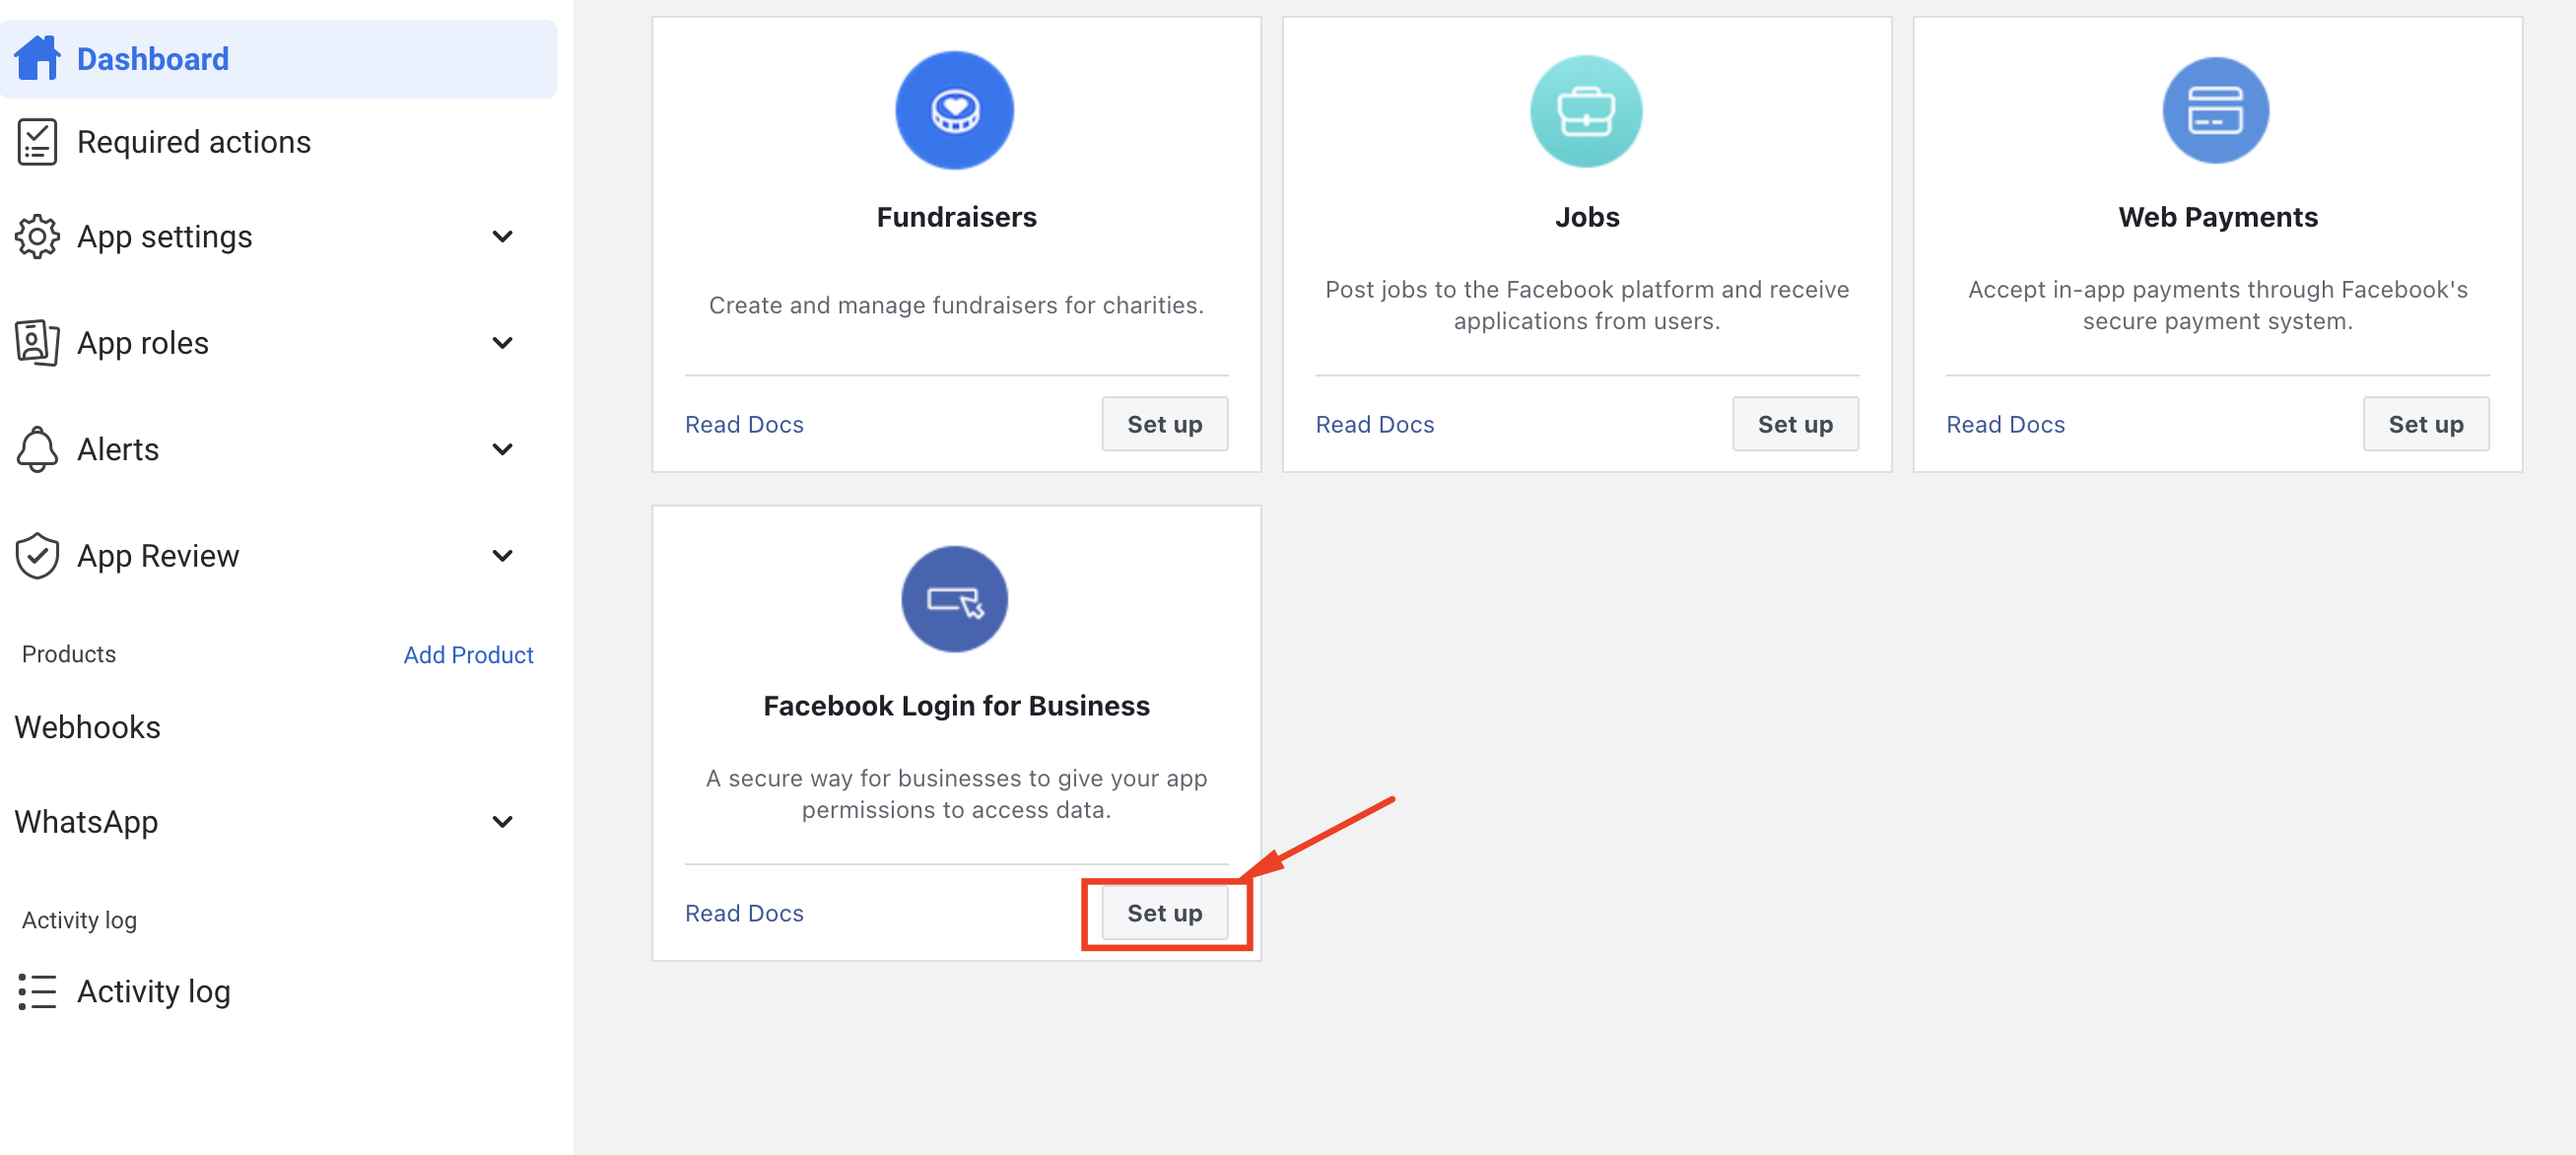Click the App settings gear icon
The height and width of the screenshot is (1155, 2576).
click(x=37, y=236)
